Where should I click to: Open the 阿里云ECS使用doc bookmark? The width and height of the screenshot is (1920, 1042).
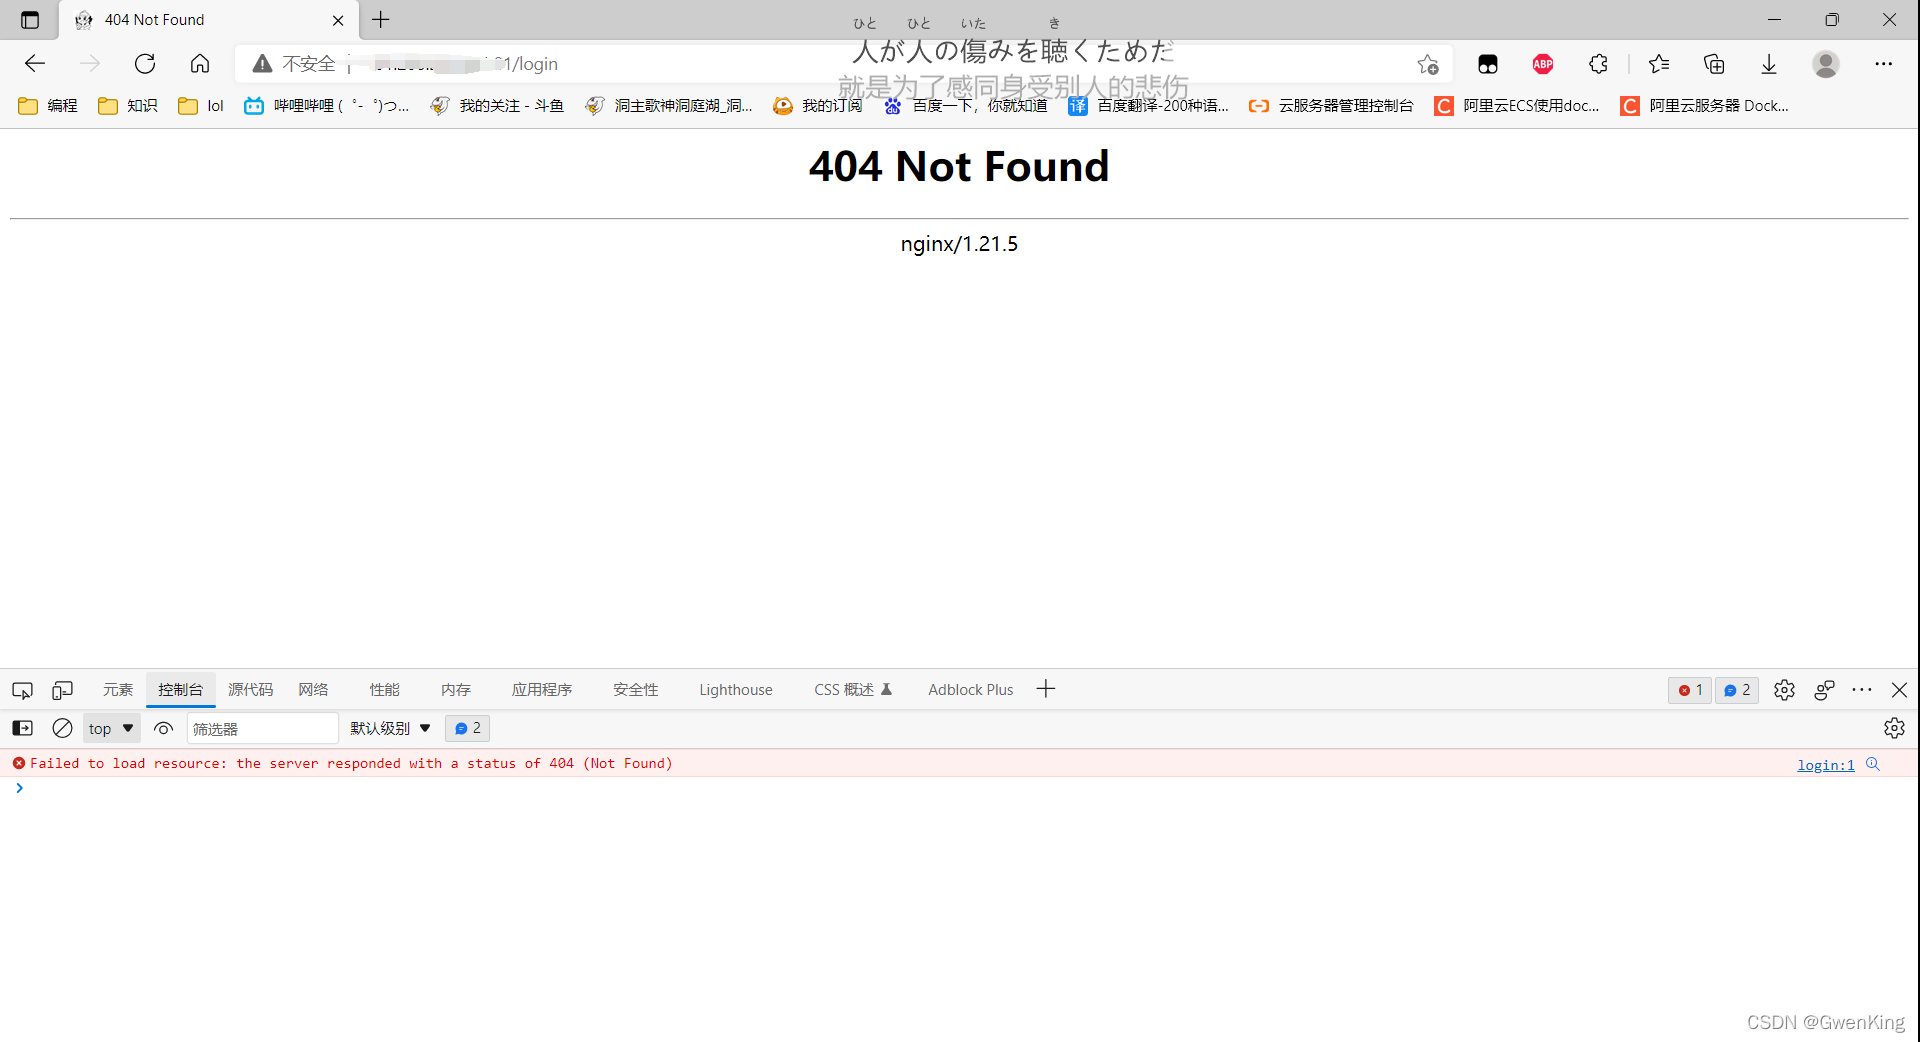(x=1517, y=105)
